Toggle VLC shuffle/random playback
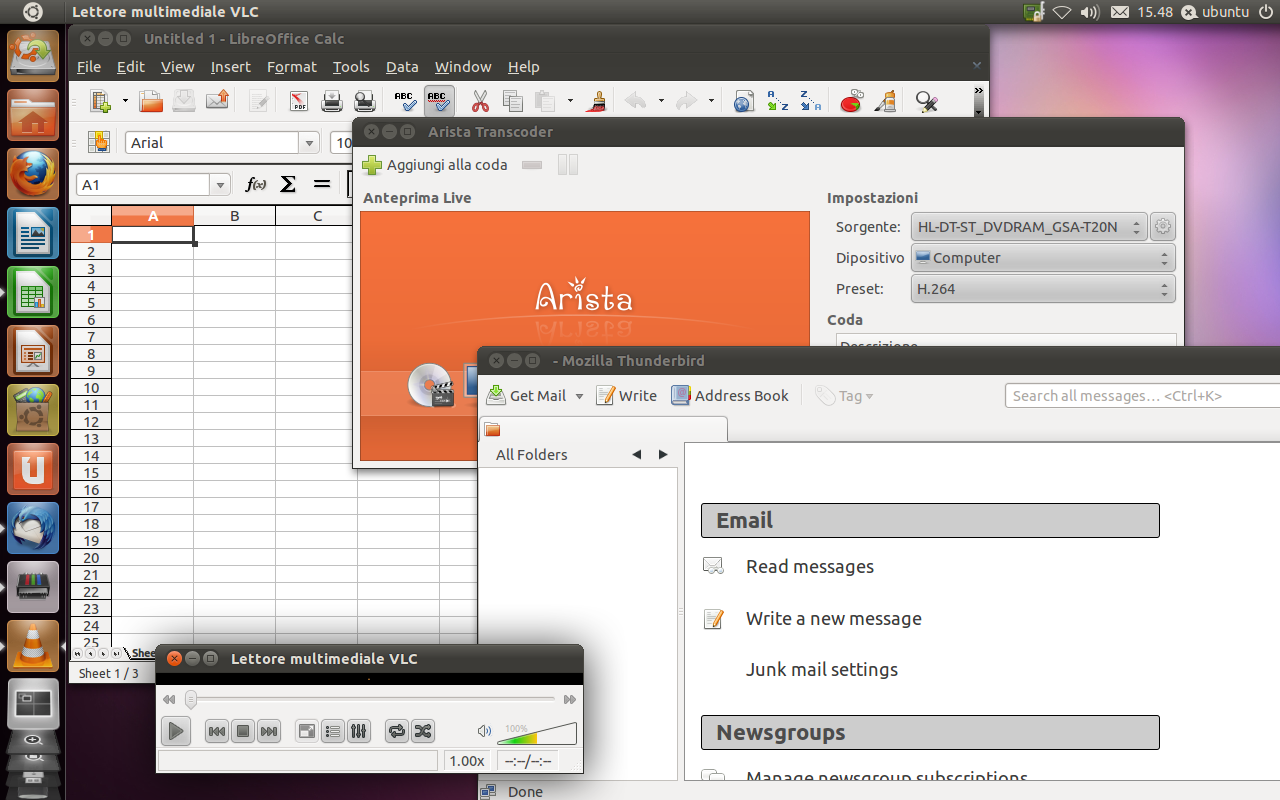This screenshot has width=1280, height=800. (x=423, y=731)
